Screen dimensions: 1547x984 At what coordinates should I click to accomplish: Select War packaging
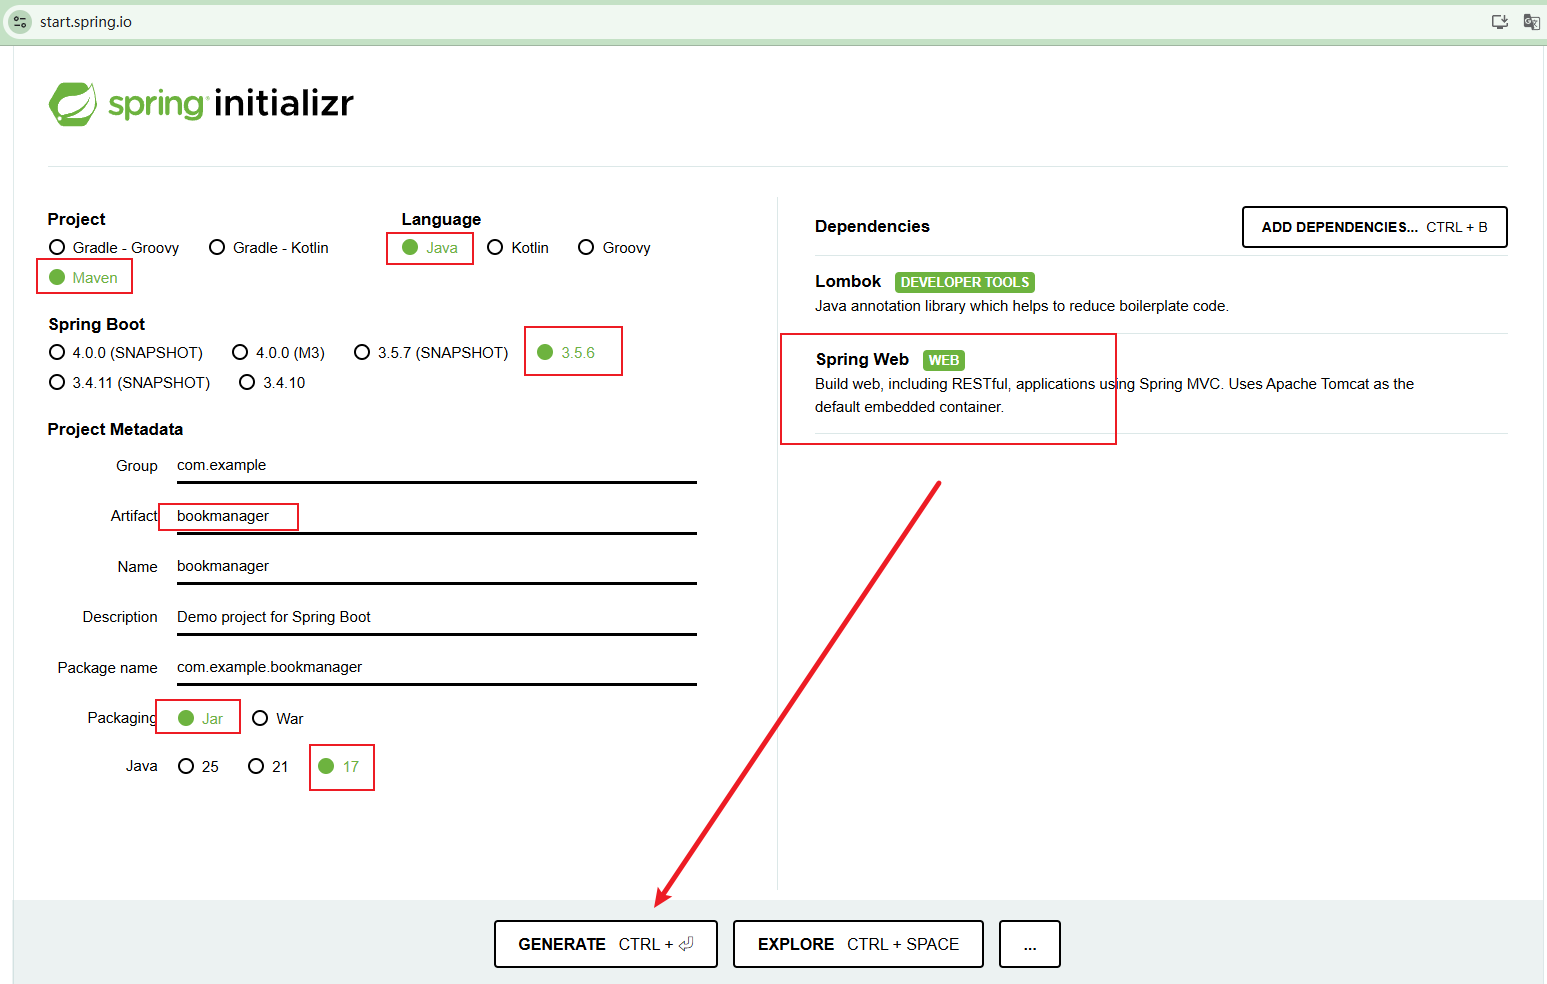278,719
